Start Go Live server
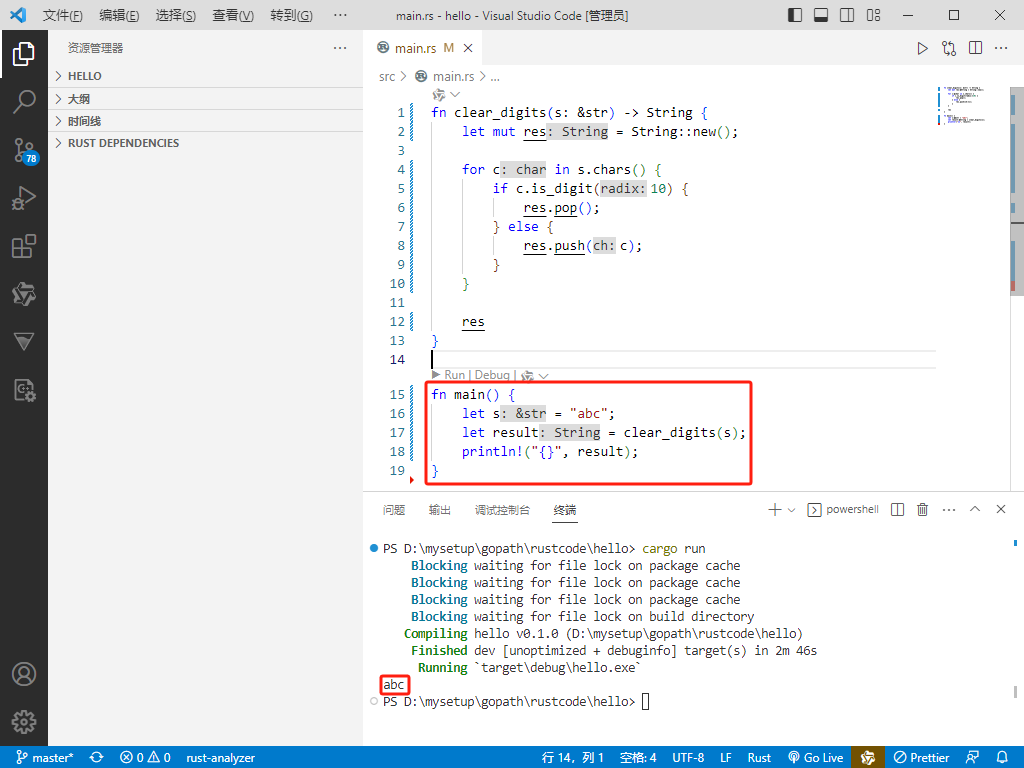 816,758
